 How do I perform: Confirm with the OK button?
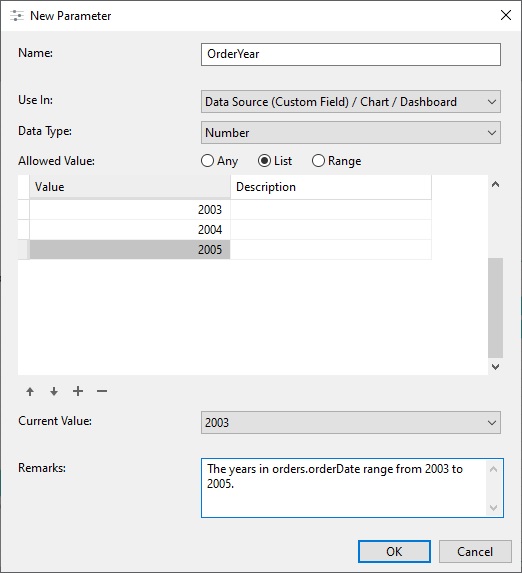[x=394, y=551]
